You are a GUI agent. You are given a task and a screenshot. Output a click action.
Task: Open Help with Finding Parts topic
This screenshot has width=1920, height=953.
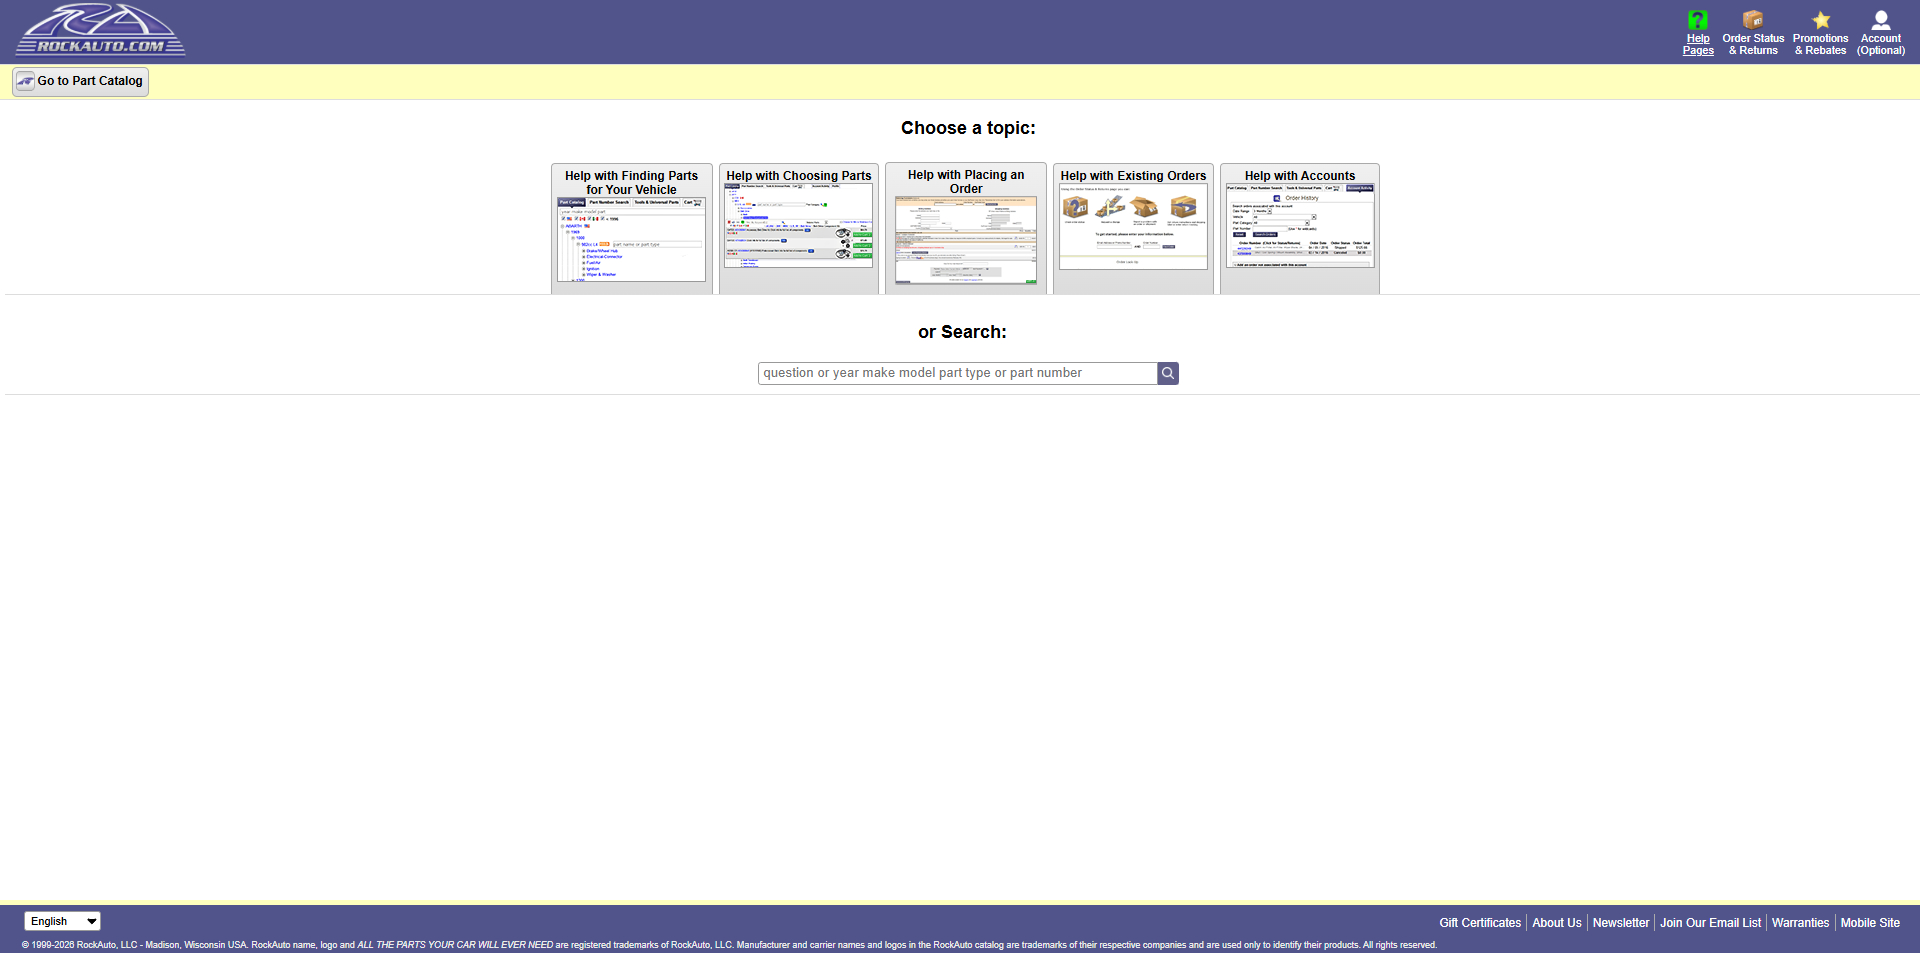coord(631,229)
